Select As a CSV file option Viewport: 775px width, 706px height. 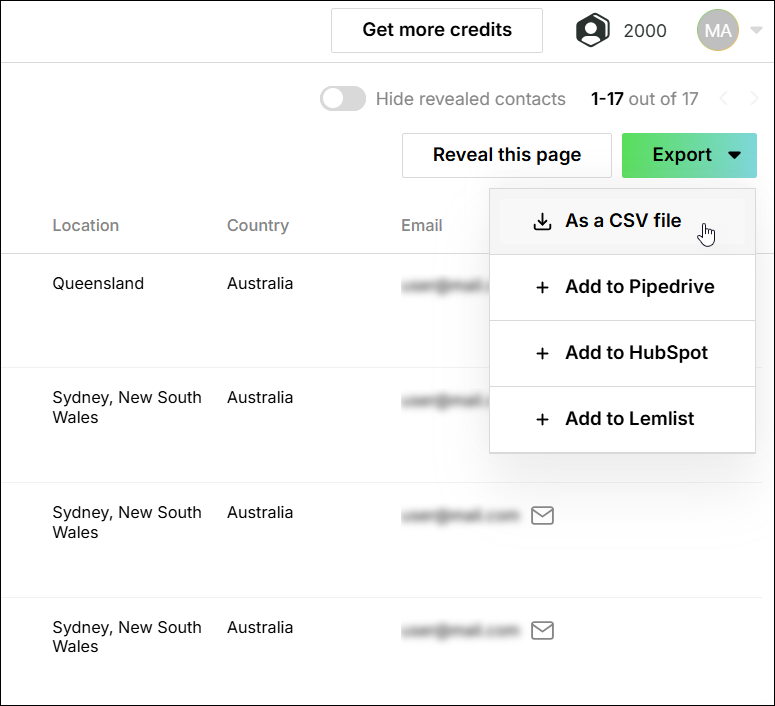click(x=622, y=221)
